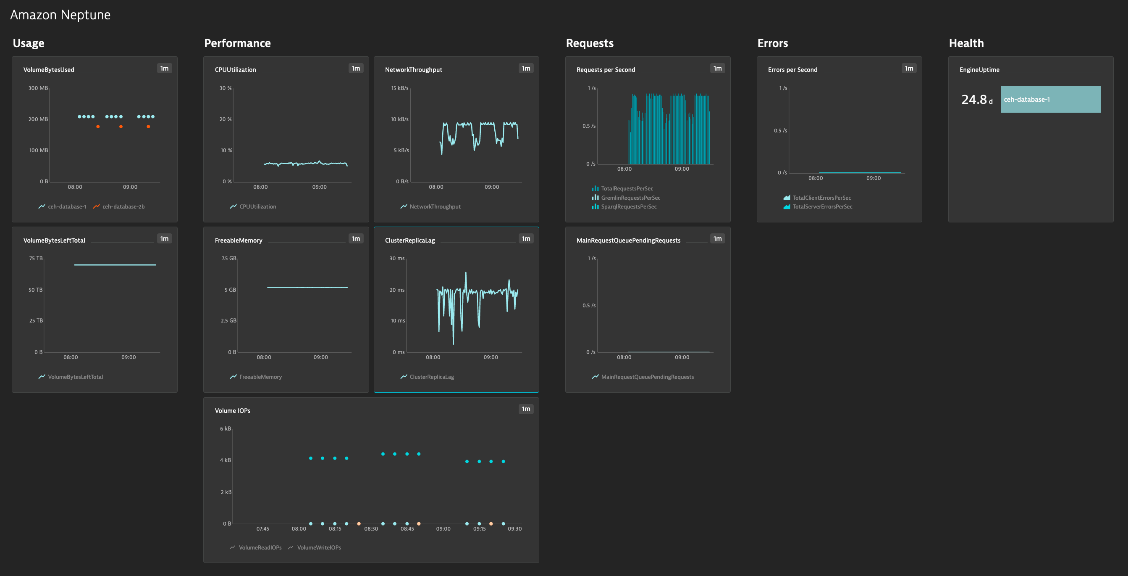Click the Amazon Neptune dashboard title

click(60, 14)
